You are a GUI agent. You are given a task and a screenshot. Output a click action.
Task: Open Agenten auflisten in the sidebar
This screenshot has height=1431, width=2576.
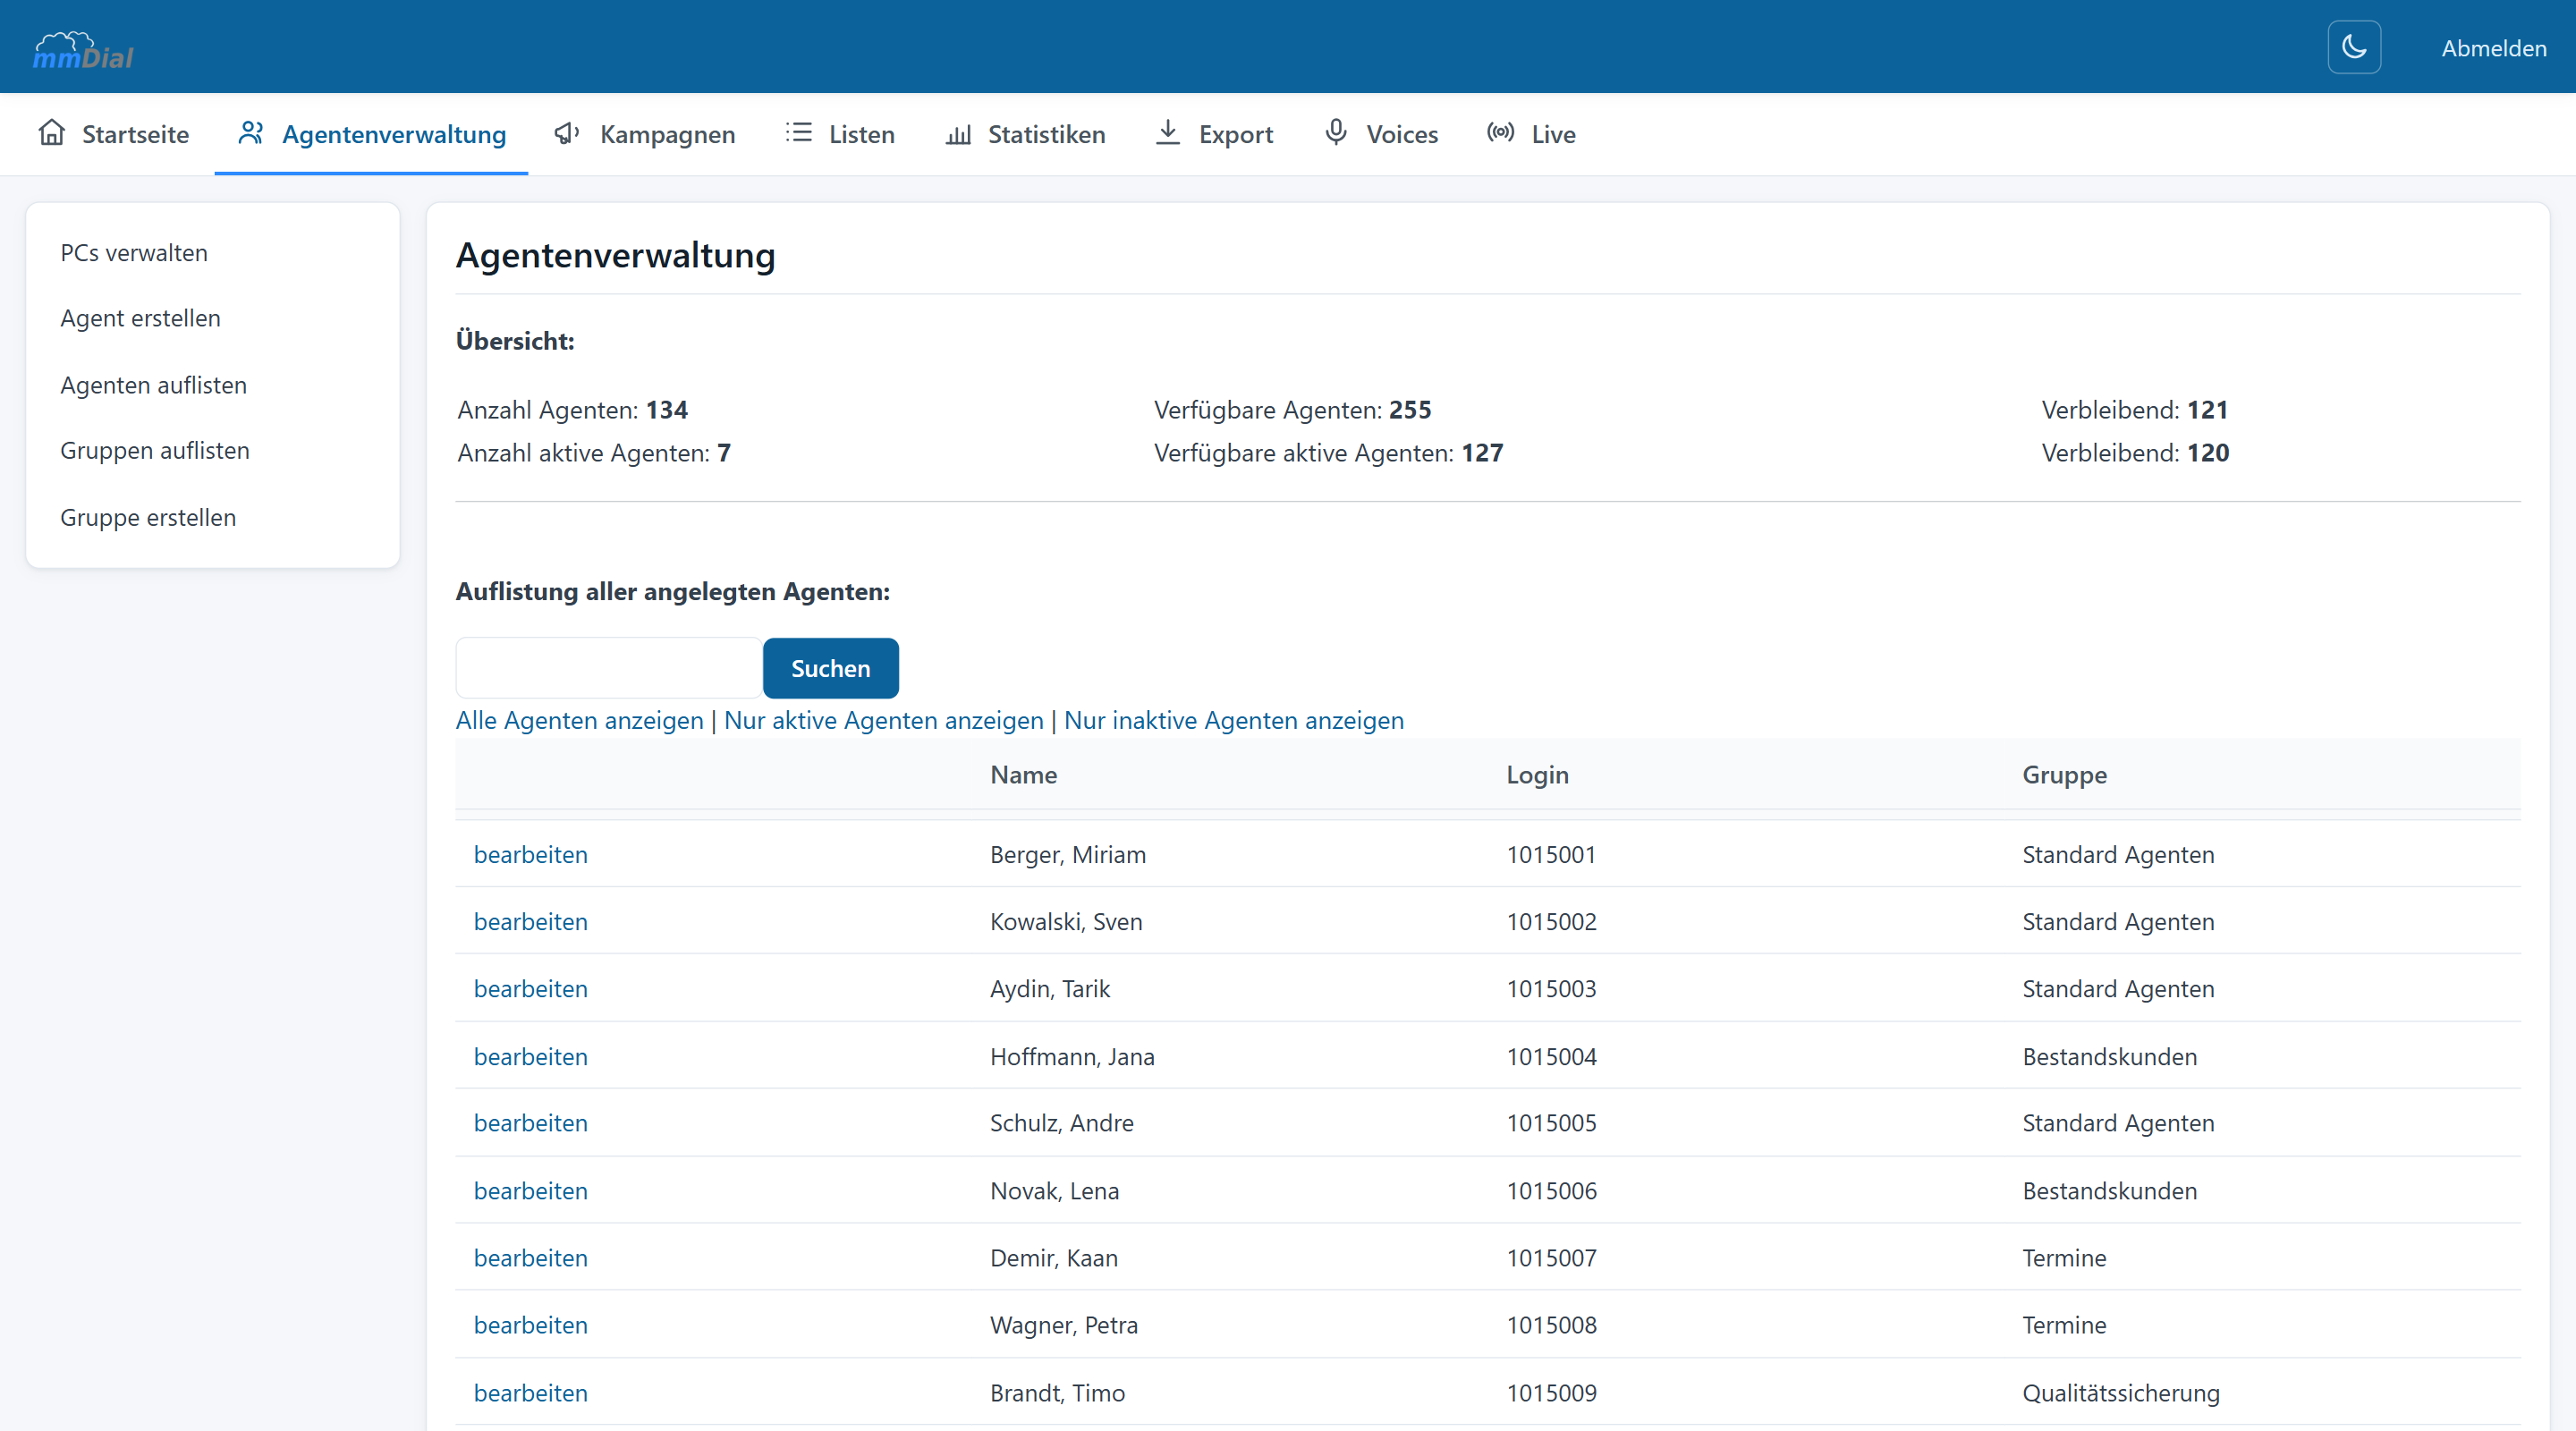[x=153, y=385]
